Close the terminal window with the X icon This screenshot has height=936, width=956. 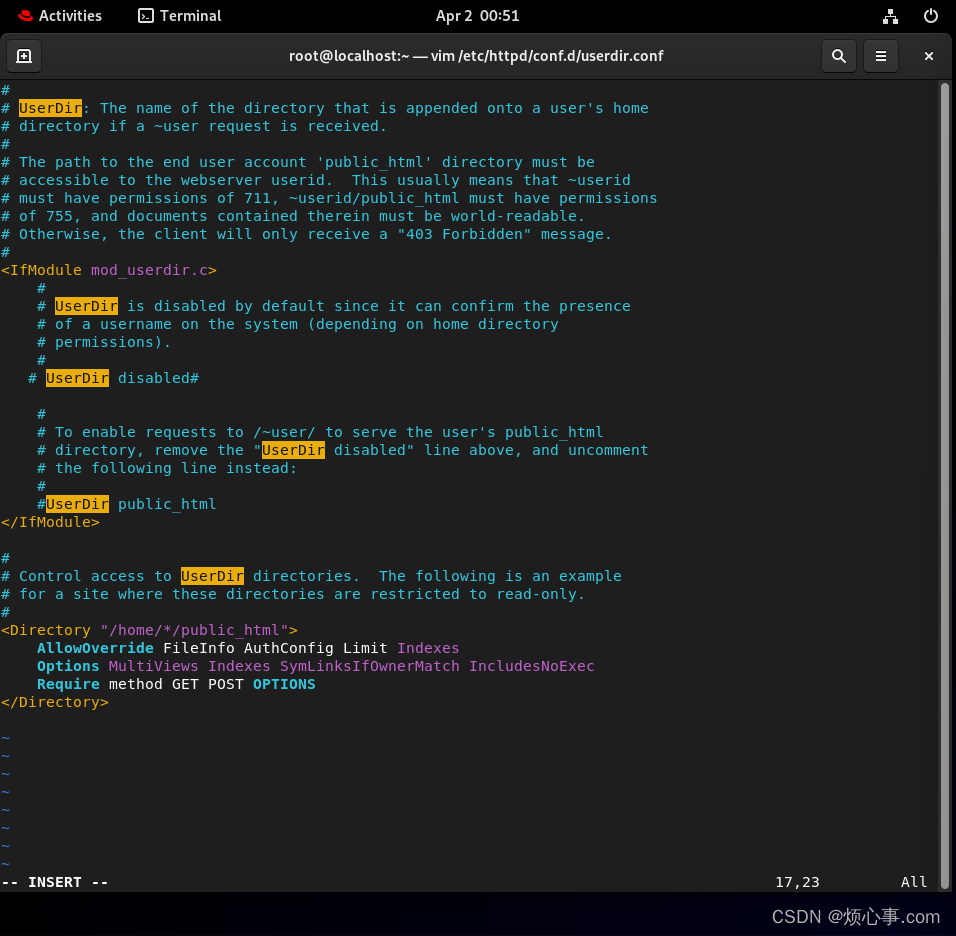pos(928,56)
